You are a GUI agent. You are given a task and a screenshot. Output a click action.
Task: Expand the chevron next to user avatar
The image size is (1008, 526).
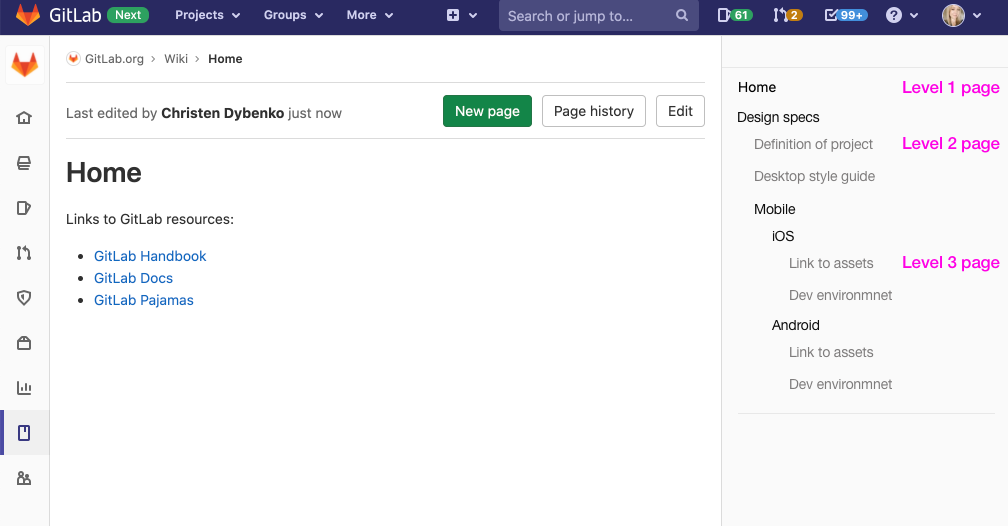[x=977, y=15]
